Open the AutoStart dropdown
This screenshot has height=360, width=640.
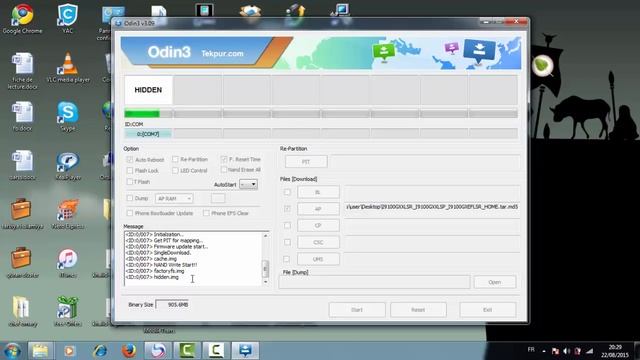click(x=248, y=184)
